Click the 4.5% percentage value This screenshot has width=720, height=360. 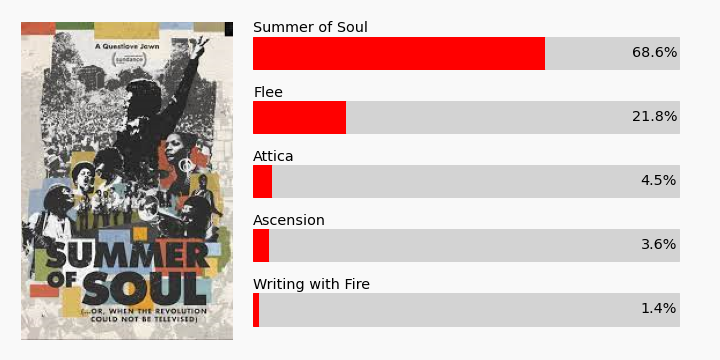click(658, 180)
